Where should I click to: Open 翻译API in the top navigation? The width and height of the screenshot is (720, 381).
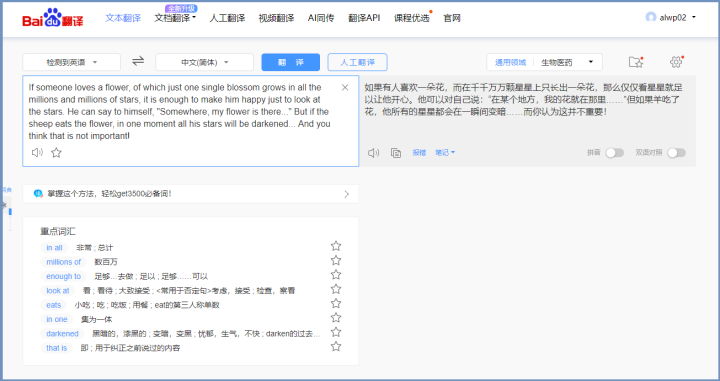(364, 18)
